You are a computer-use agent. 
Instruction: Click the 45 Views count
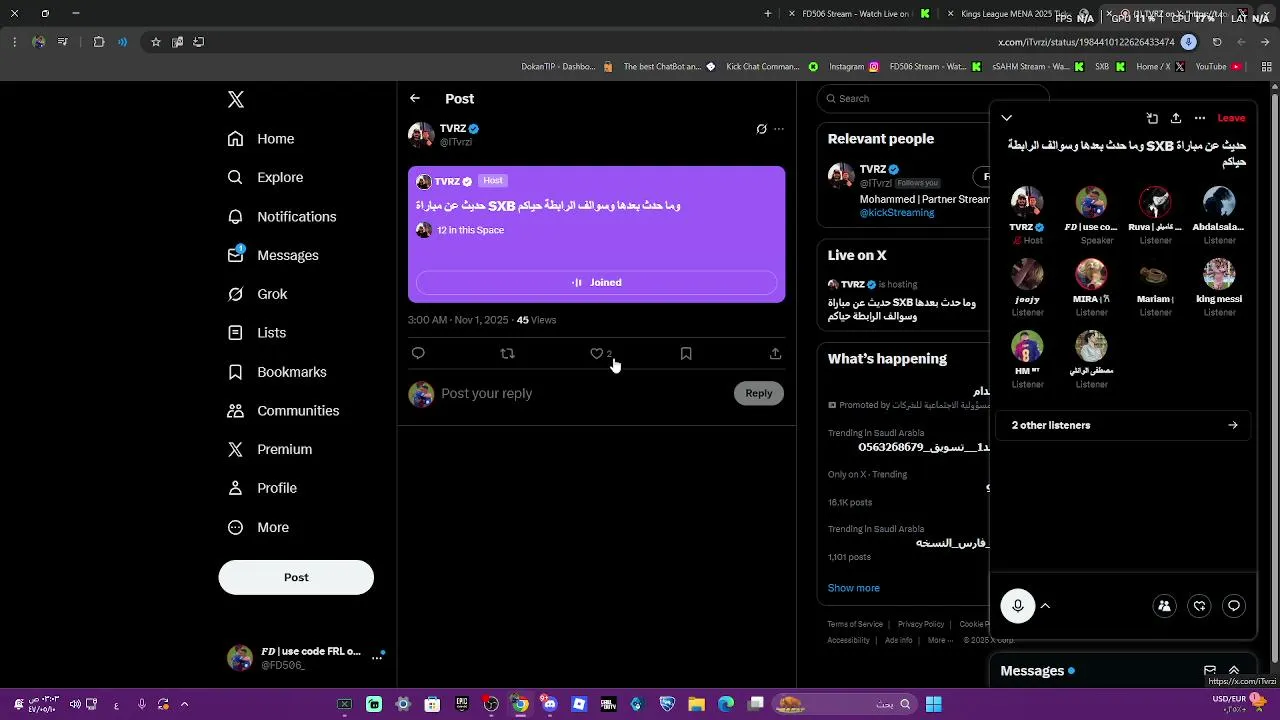click(536, 320)
